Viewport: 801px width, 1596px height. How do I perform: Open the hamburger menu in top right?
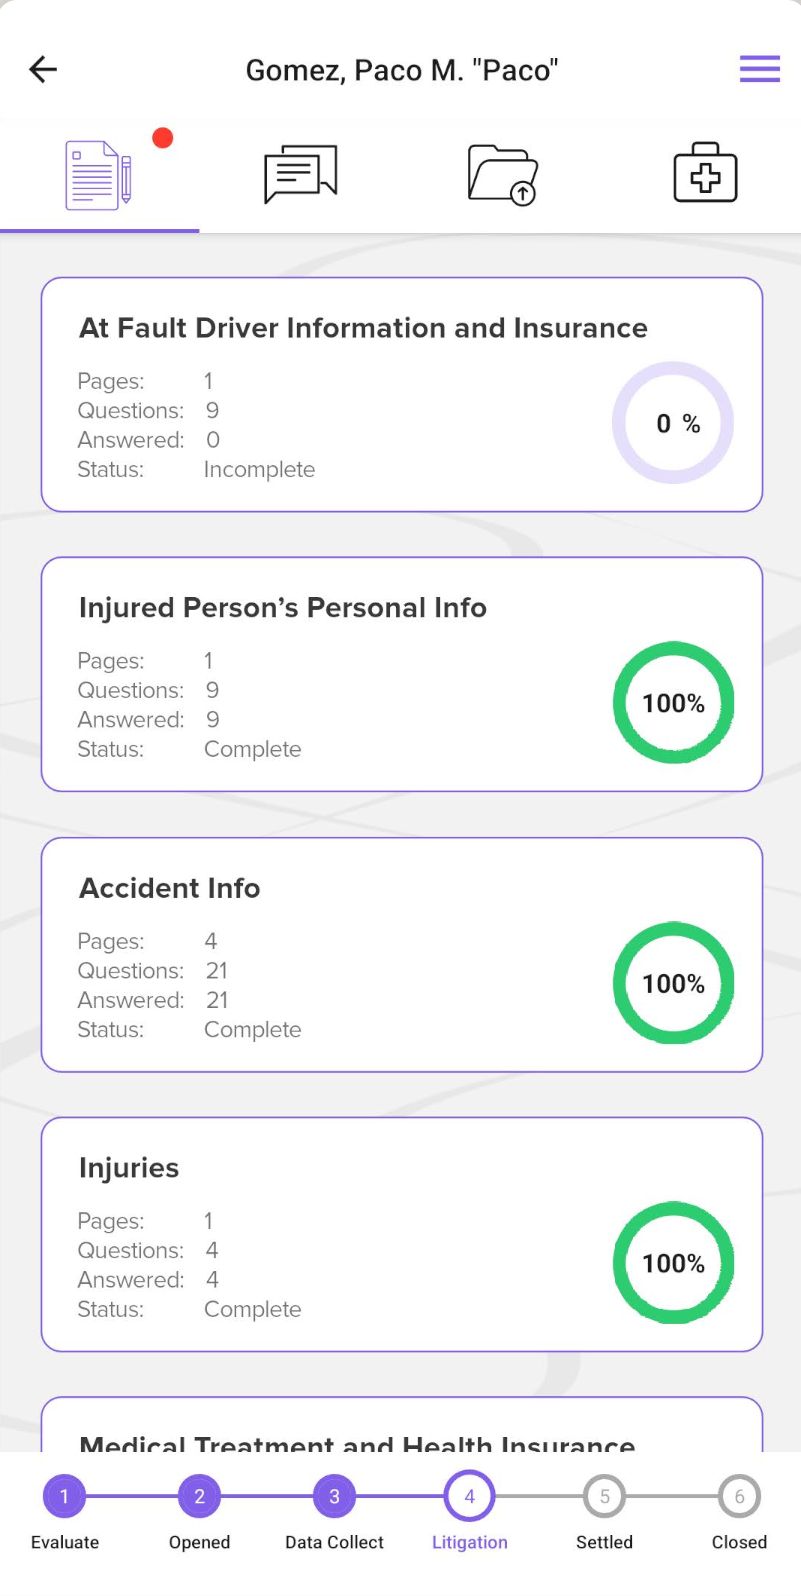click(x=759, y=69)
